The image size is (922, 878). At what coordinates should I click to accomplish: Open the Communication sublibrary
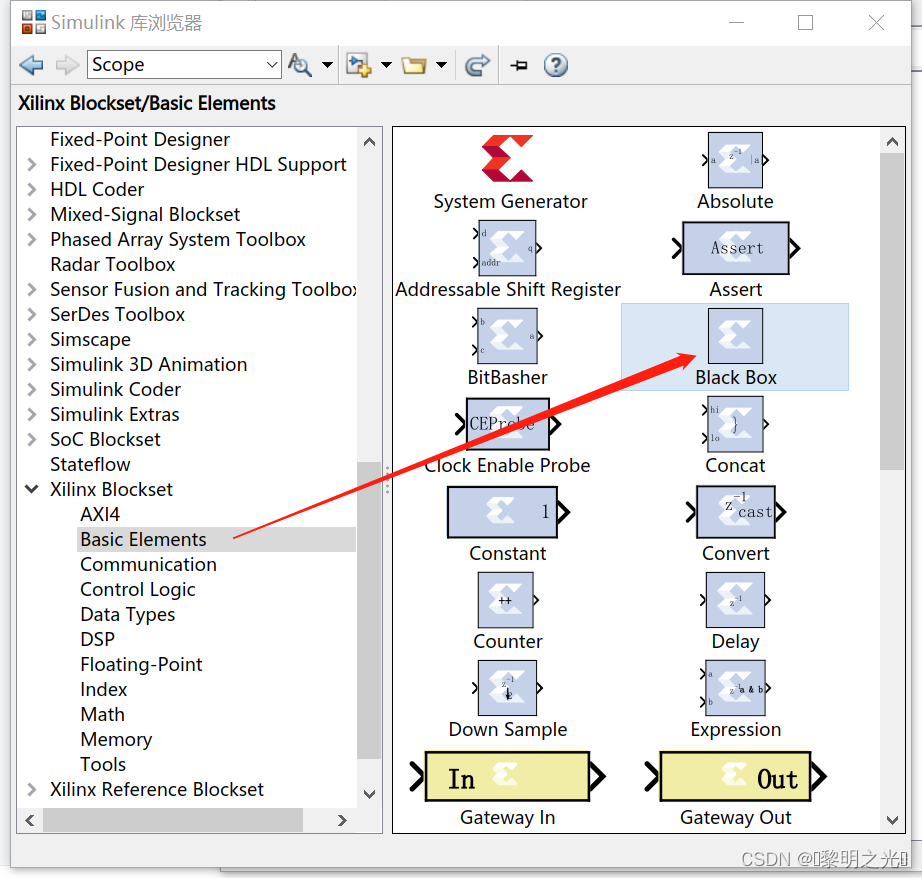148,565
